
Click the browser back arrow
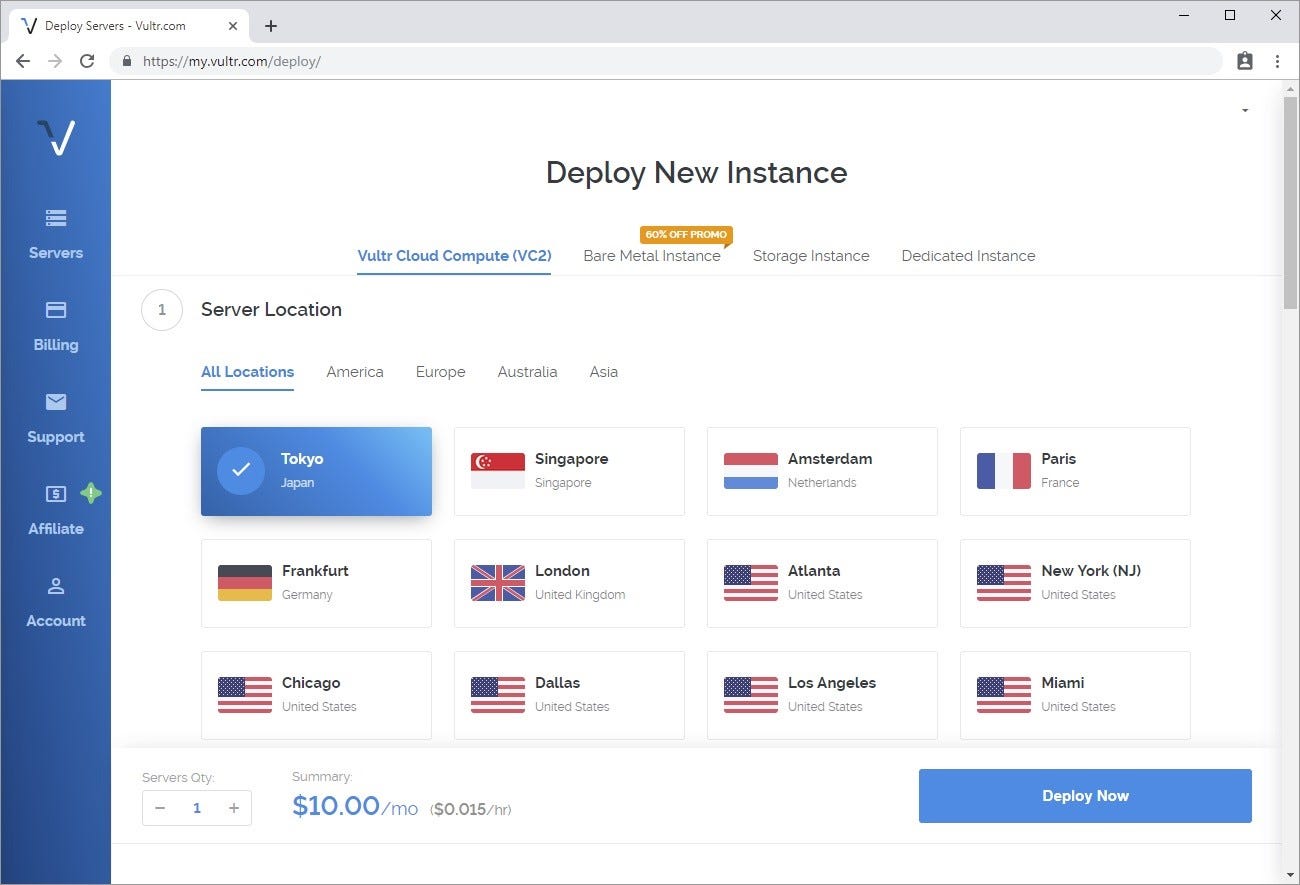pos(23,61)
